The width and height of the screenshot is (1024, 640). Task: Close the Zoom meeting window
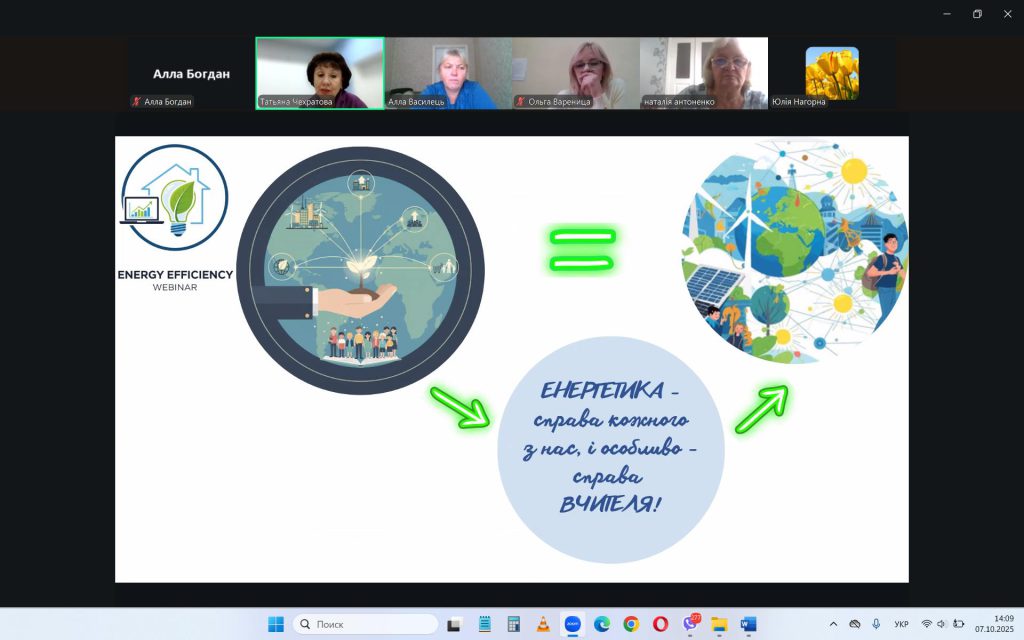point(1007,14)
